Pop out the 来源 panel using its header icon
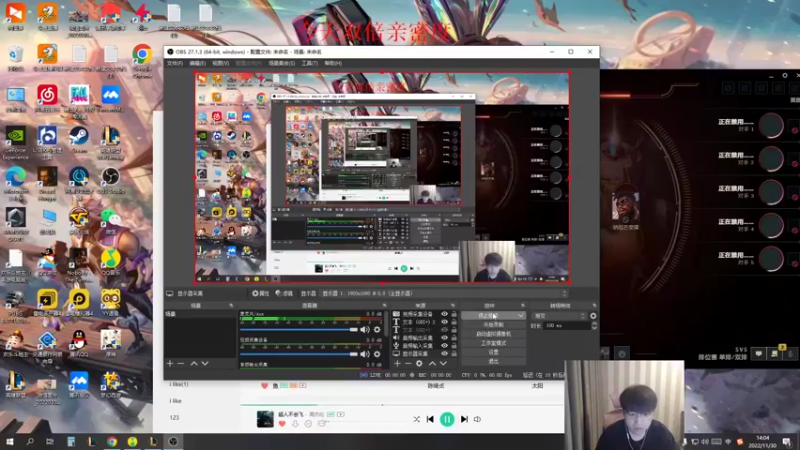 tap(452, 306)
